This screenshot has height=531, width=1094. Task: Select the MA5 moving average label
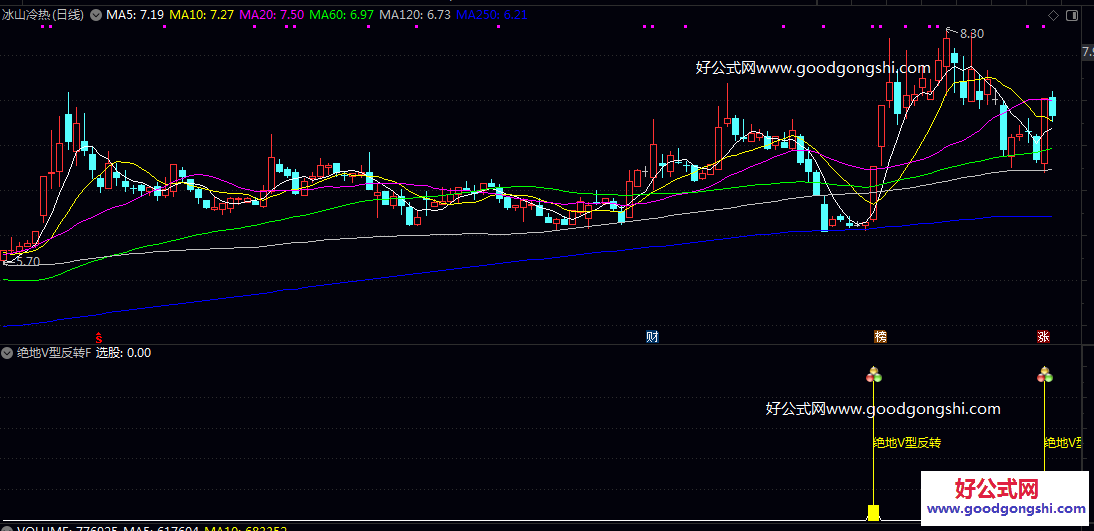tap(135, 15)
